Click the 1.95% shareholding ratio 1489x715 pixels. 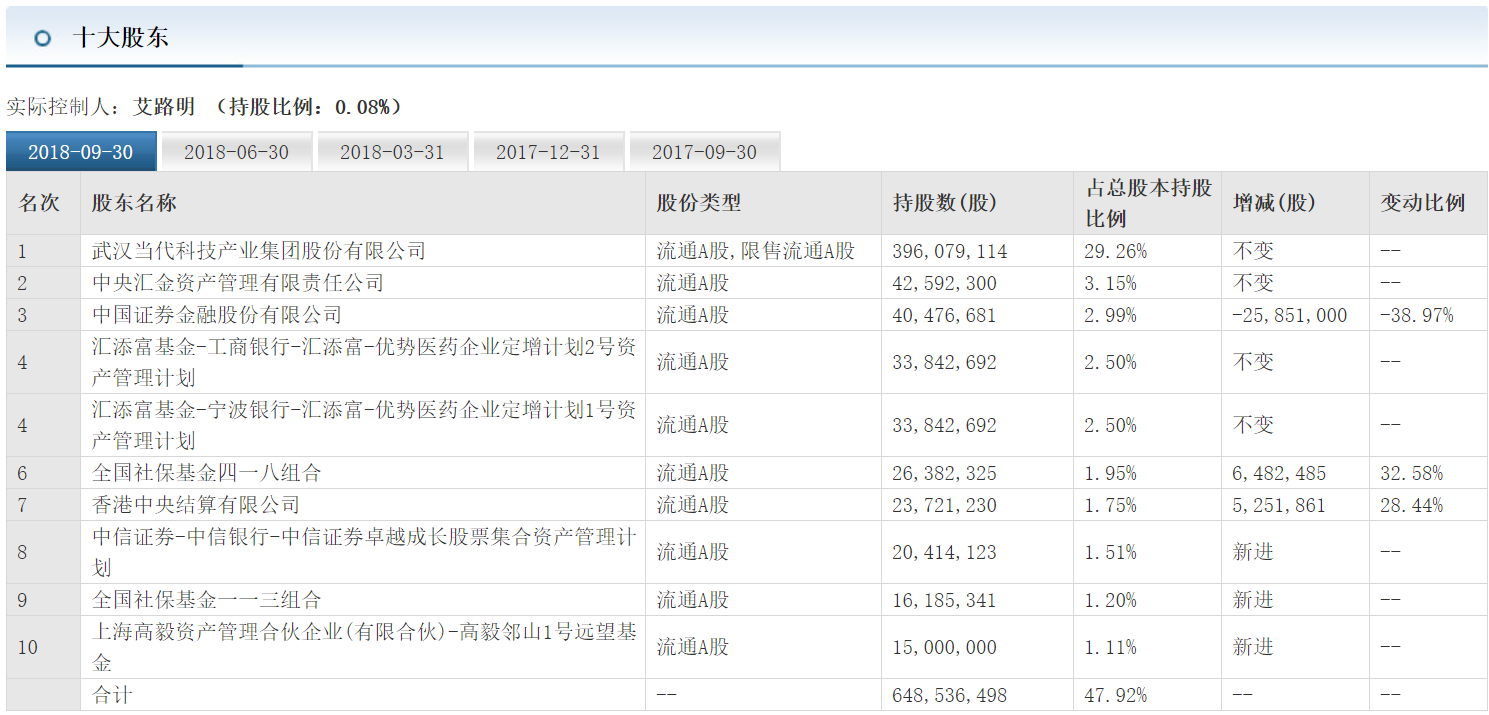pyautogui.click(x=1111, y=473)
